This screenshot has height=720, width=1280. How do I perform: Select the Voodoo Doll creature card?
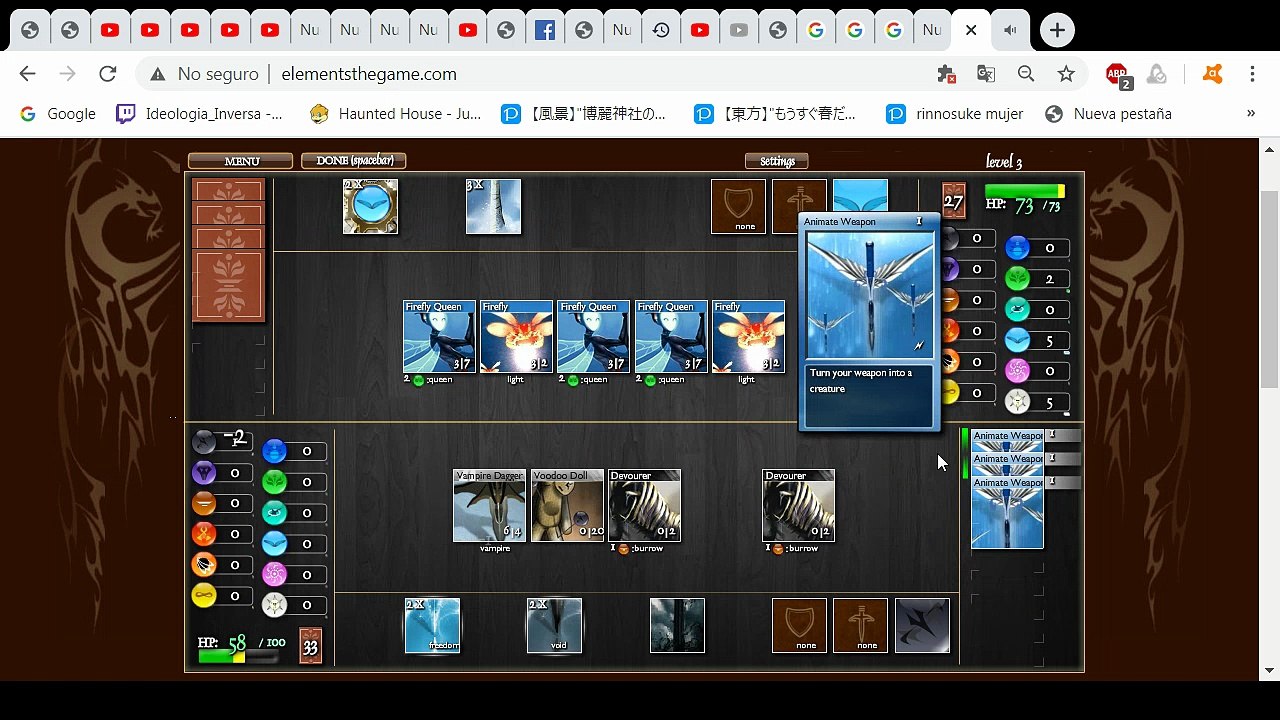pos(567,506)
